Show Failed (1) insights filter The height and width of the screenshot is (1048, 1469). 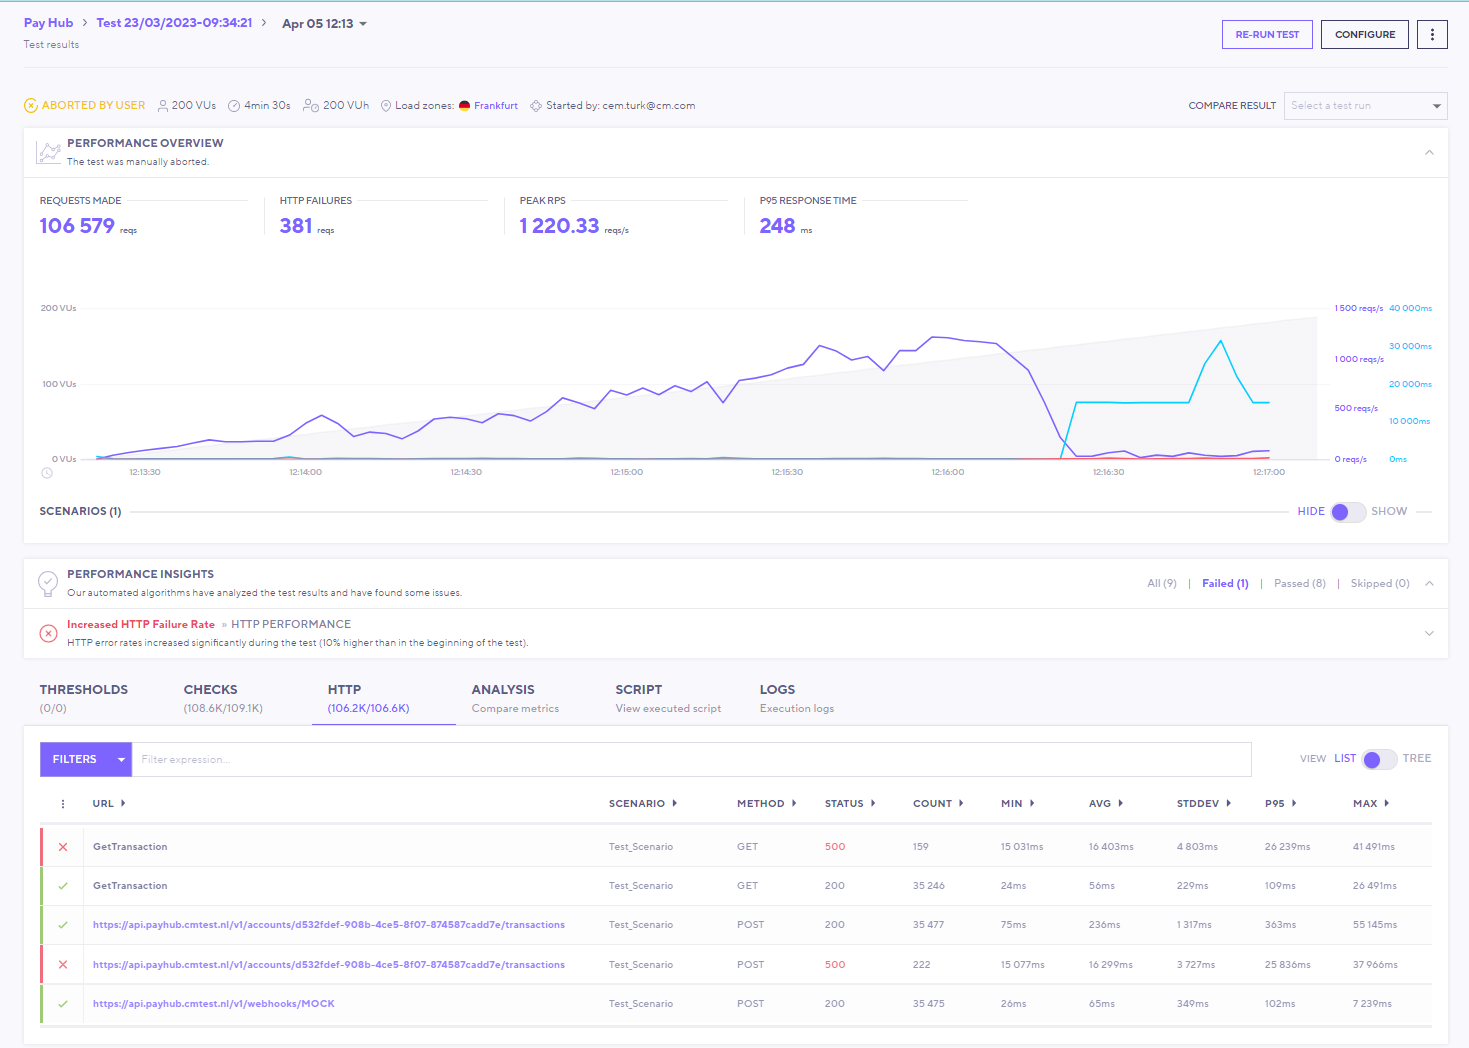[1225, 584]
